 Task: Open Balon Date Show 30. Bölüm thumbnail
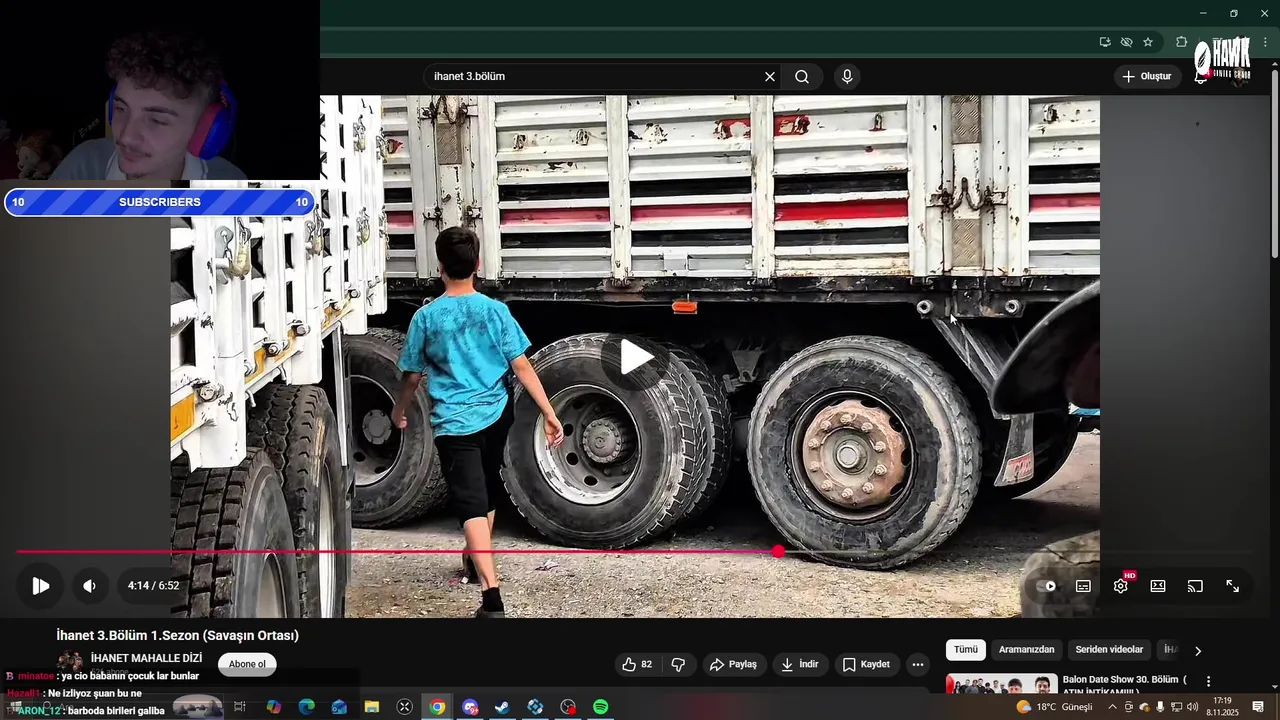1001,683
